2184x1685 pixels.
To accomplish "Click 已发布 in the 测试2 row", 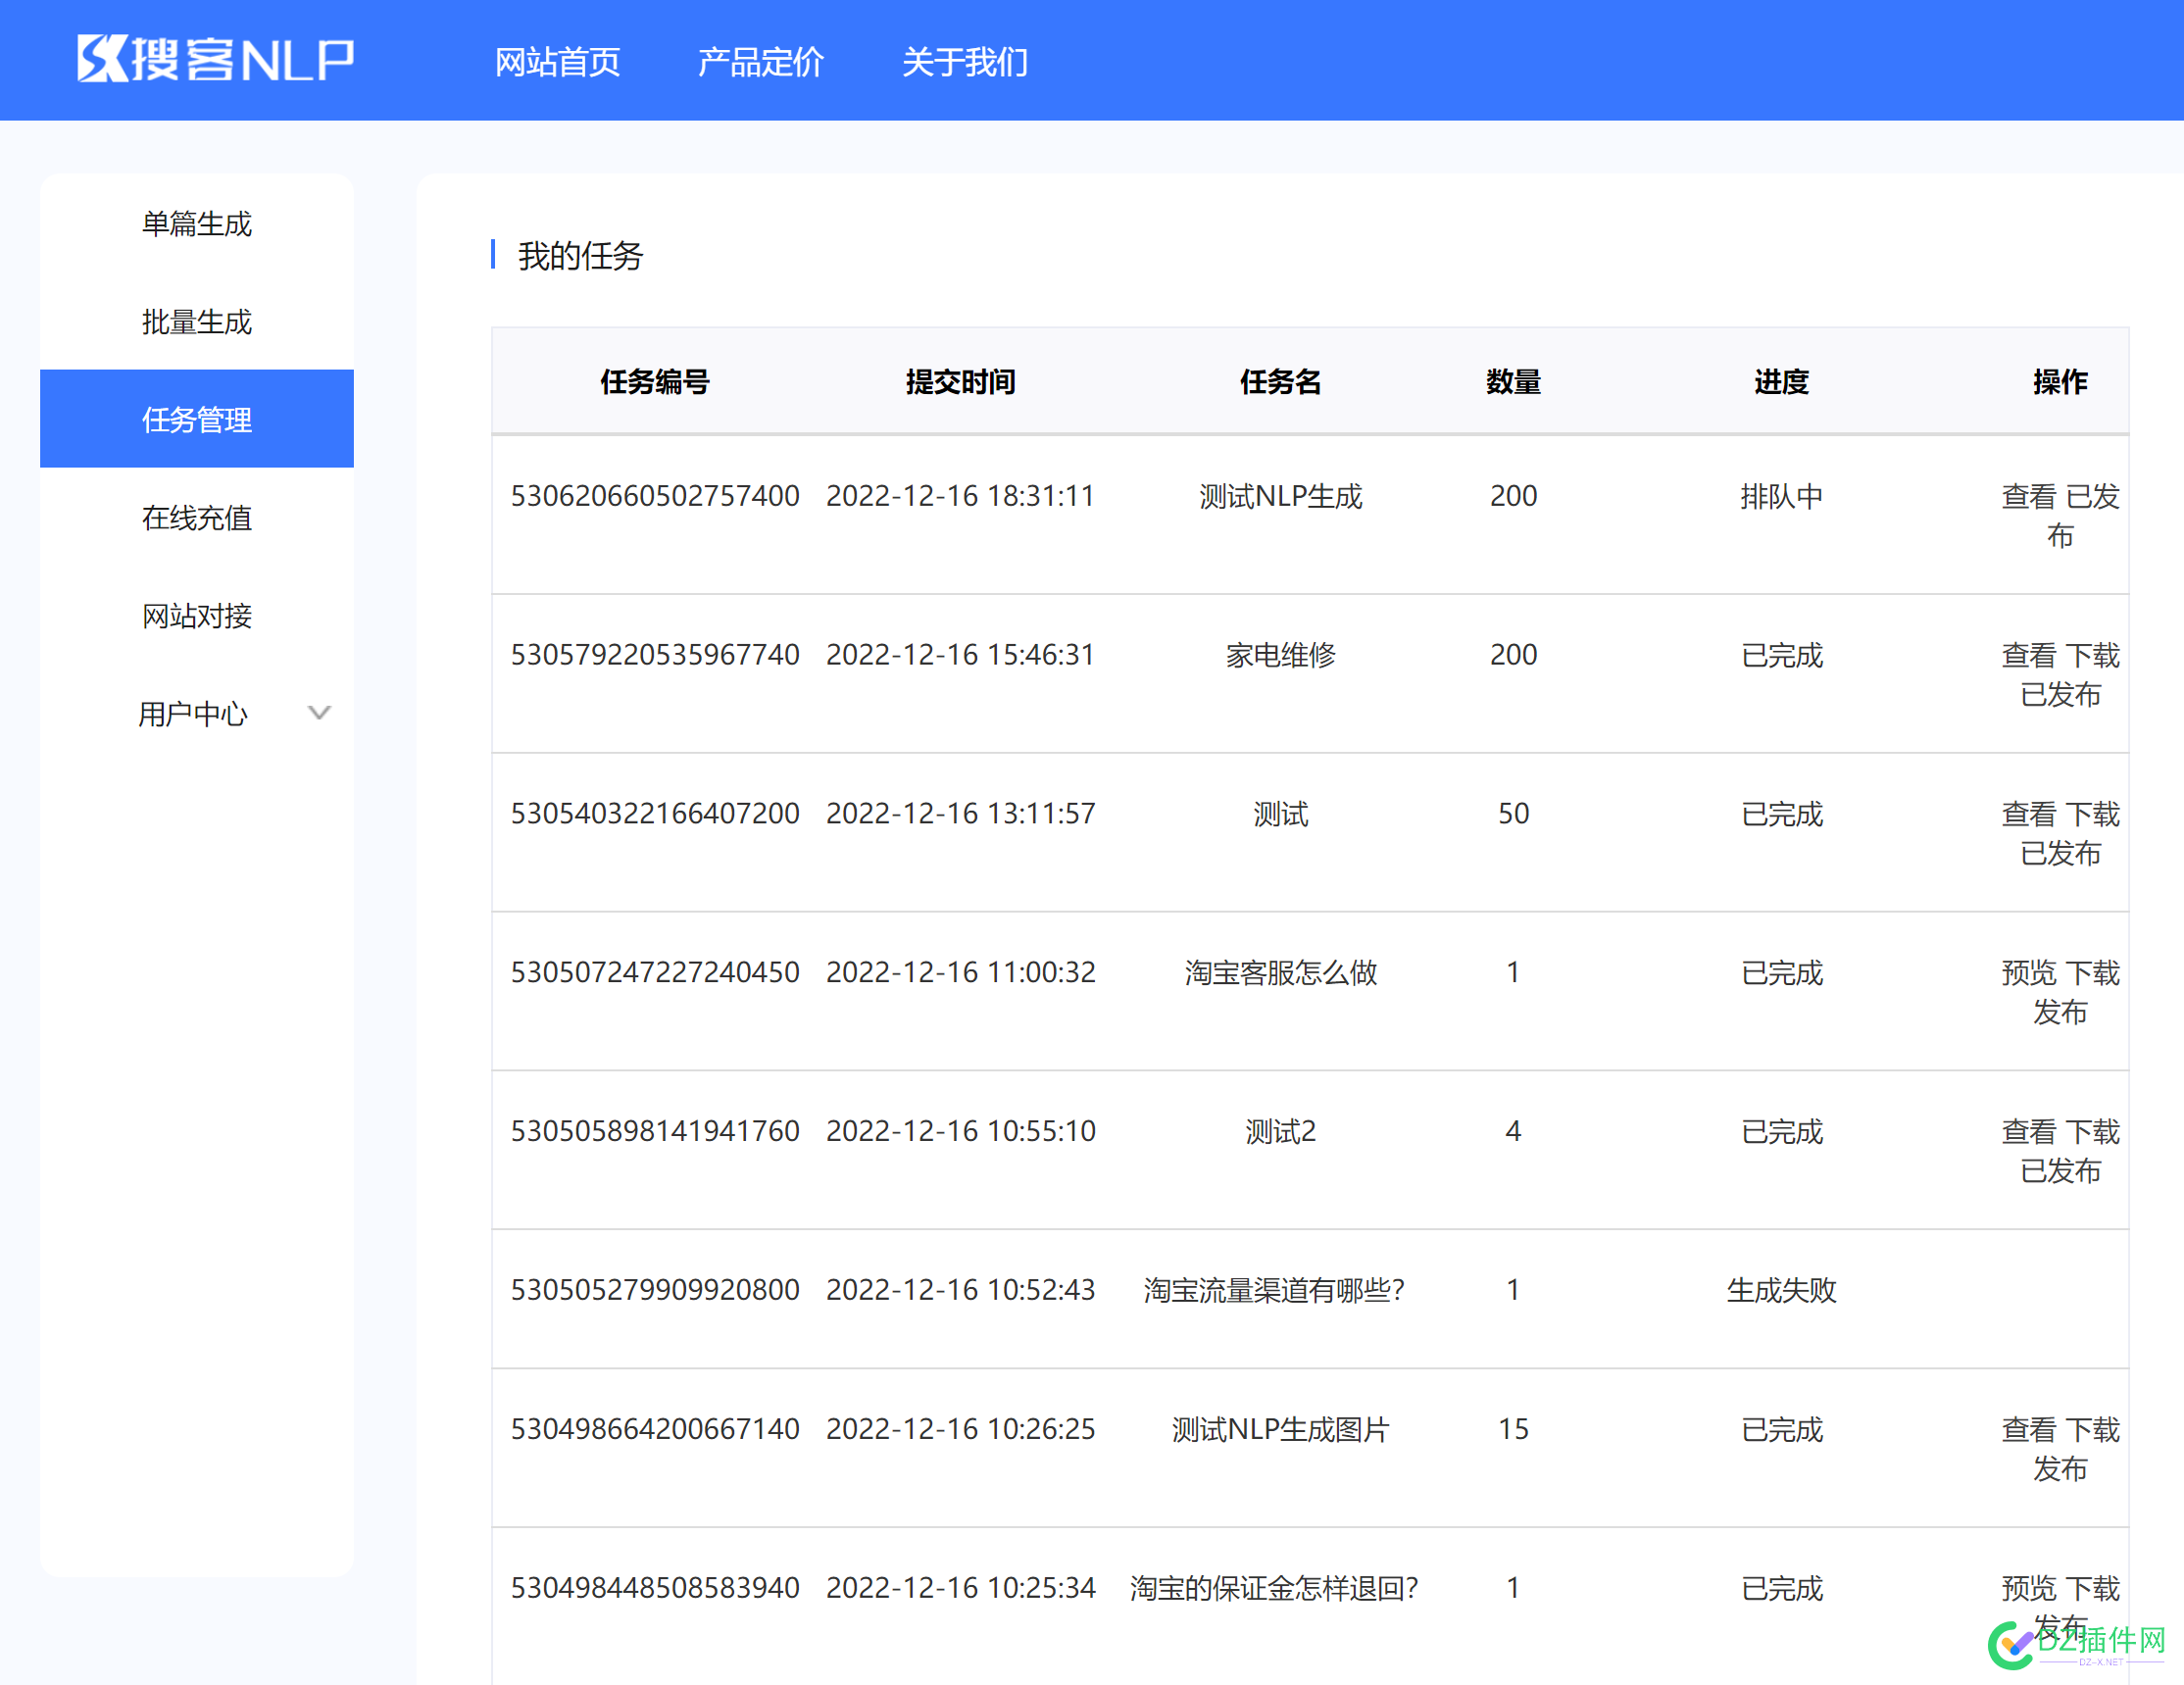I will pyautogui.click(x=2060, y=1170).
